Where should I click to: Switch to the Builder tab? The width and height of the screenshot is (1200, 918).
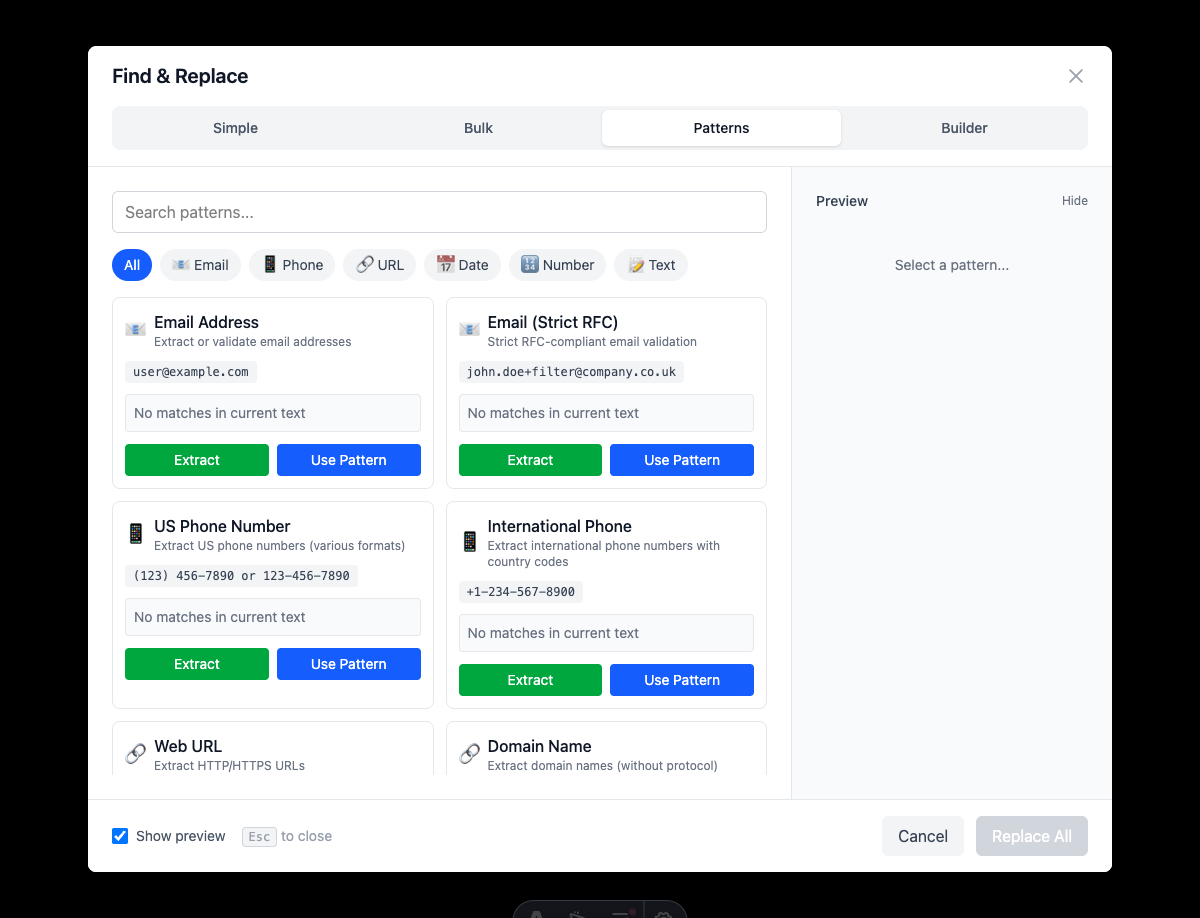coord(963,128)
